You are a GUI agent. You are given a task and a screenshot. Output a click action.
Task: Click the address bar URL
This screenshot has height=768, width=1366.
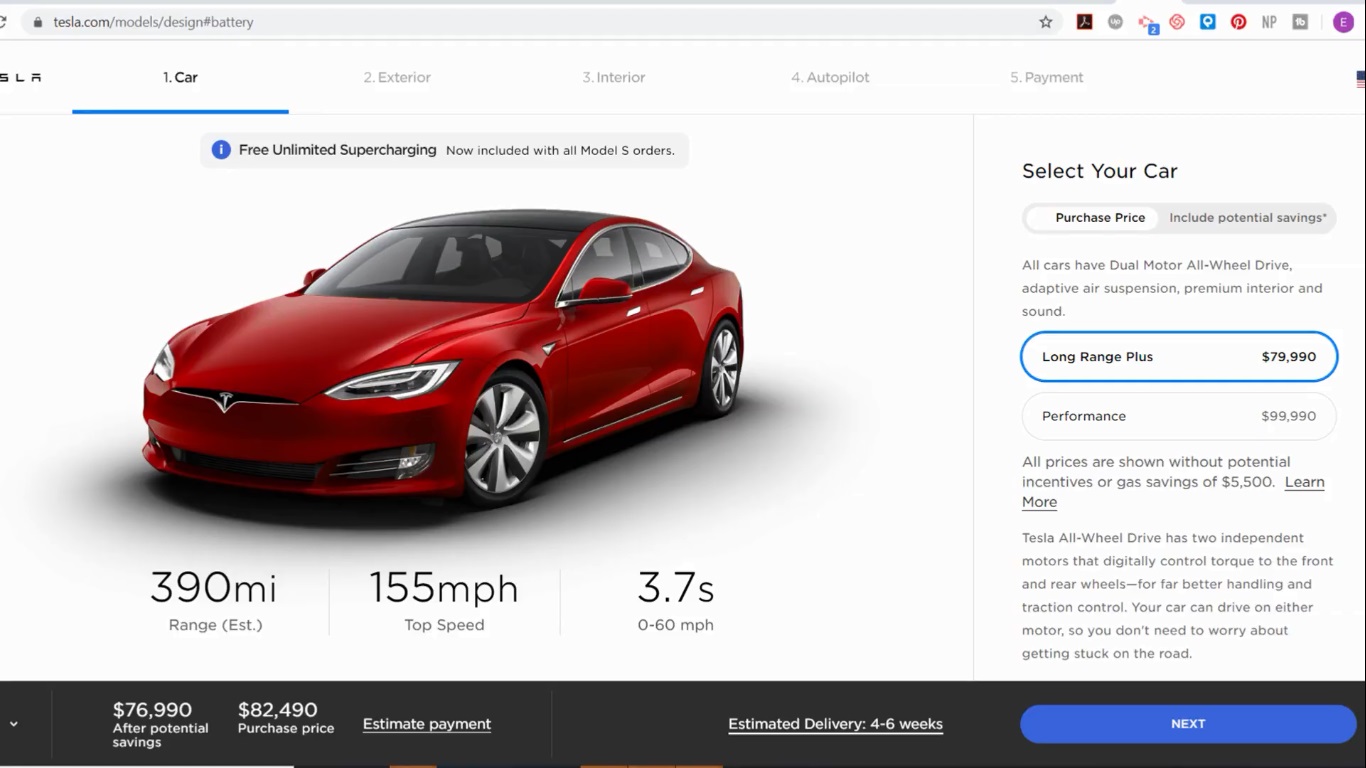click(x=153, y=22)
